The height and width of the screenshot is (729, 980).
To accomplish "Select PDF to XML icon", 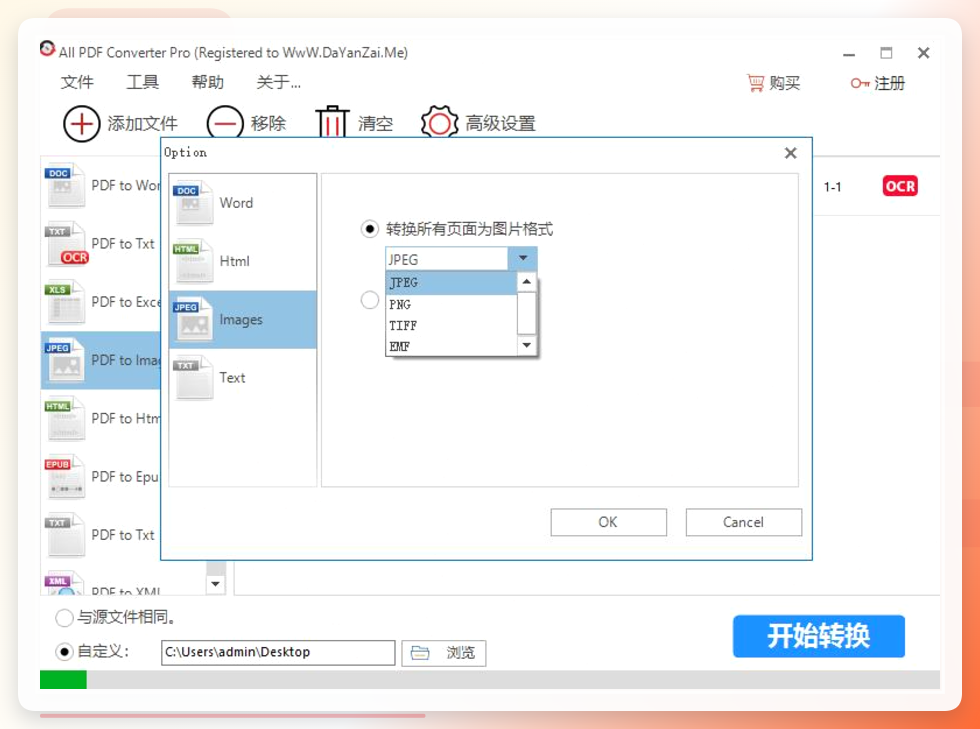I will (x=64, y=583).
